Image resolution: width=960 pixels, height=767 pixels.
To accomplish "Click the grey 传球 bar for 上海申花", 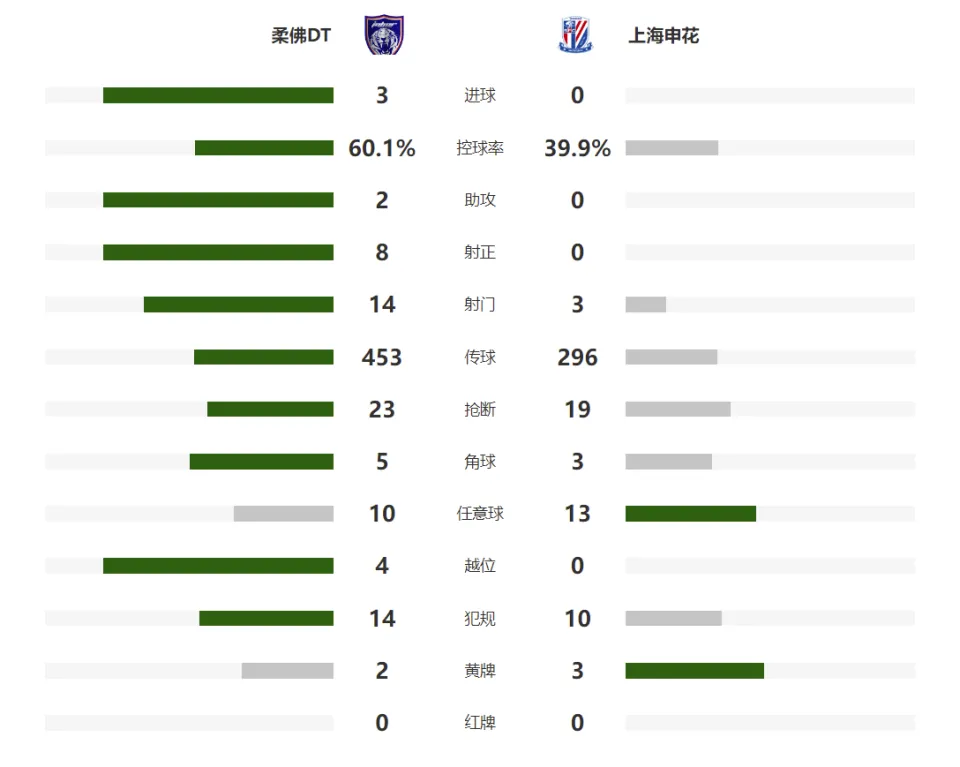I will click(672, 357).
